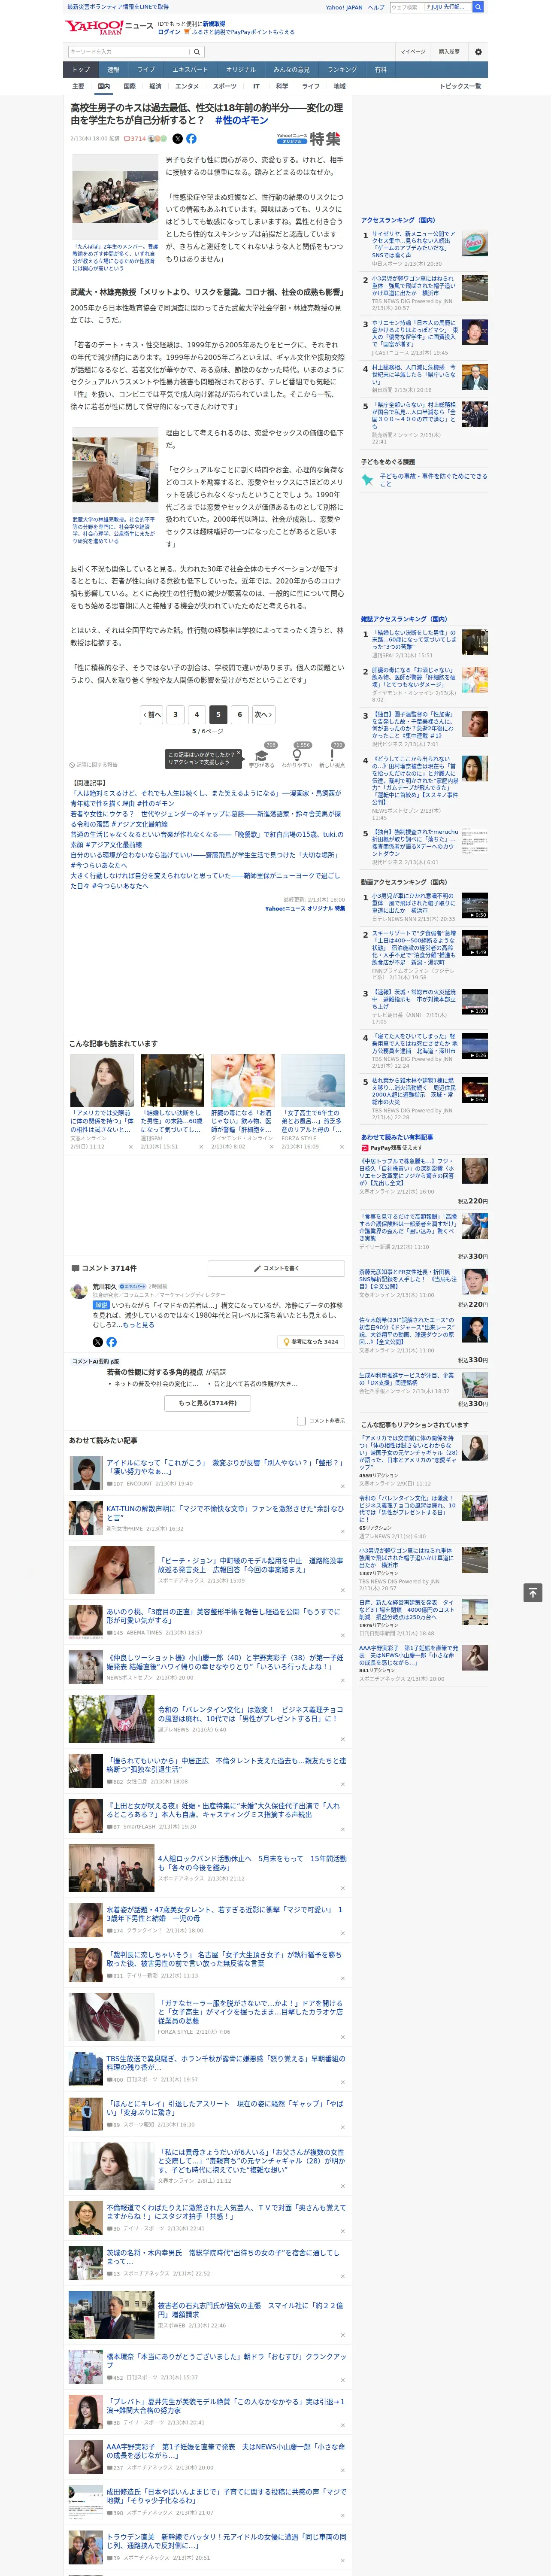Share the expert comment on X
Image resolution: width=551 pixels, height=2576 pixels.
(98, 1342)
